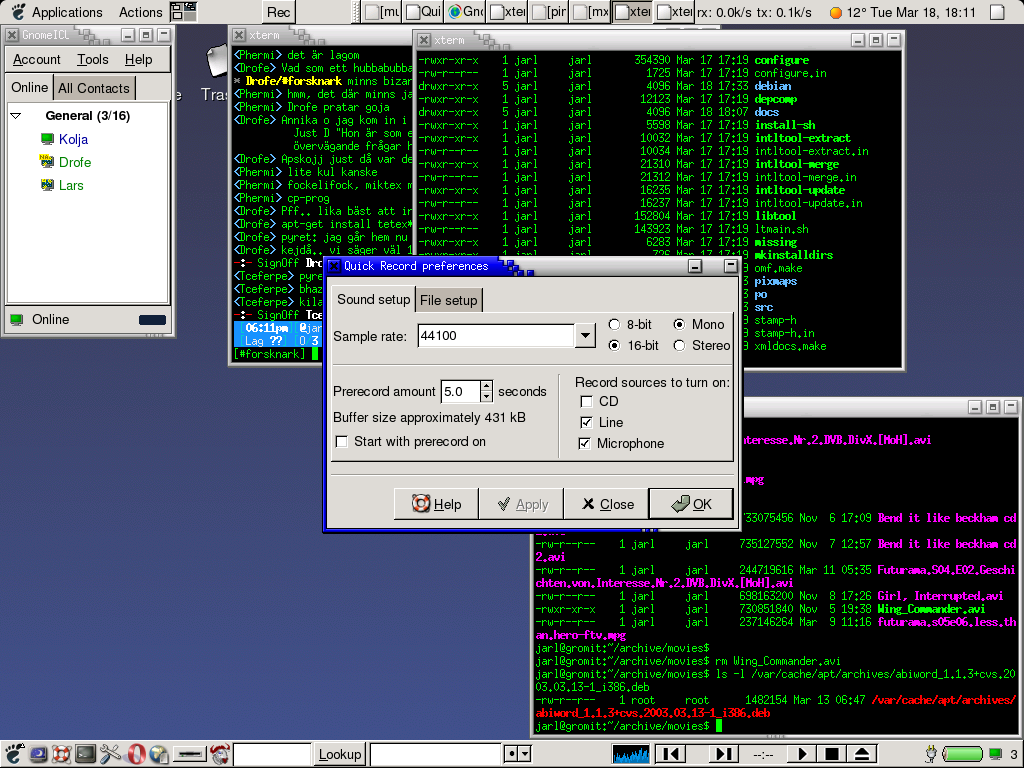Screen dimensions: 1024x768
Task: Select the Stereo radio button
Action: 680,345
